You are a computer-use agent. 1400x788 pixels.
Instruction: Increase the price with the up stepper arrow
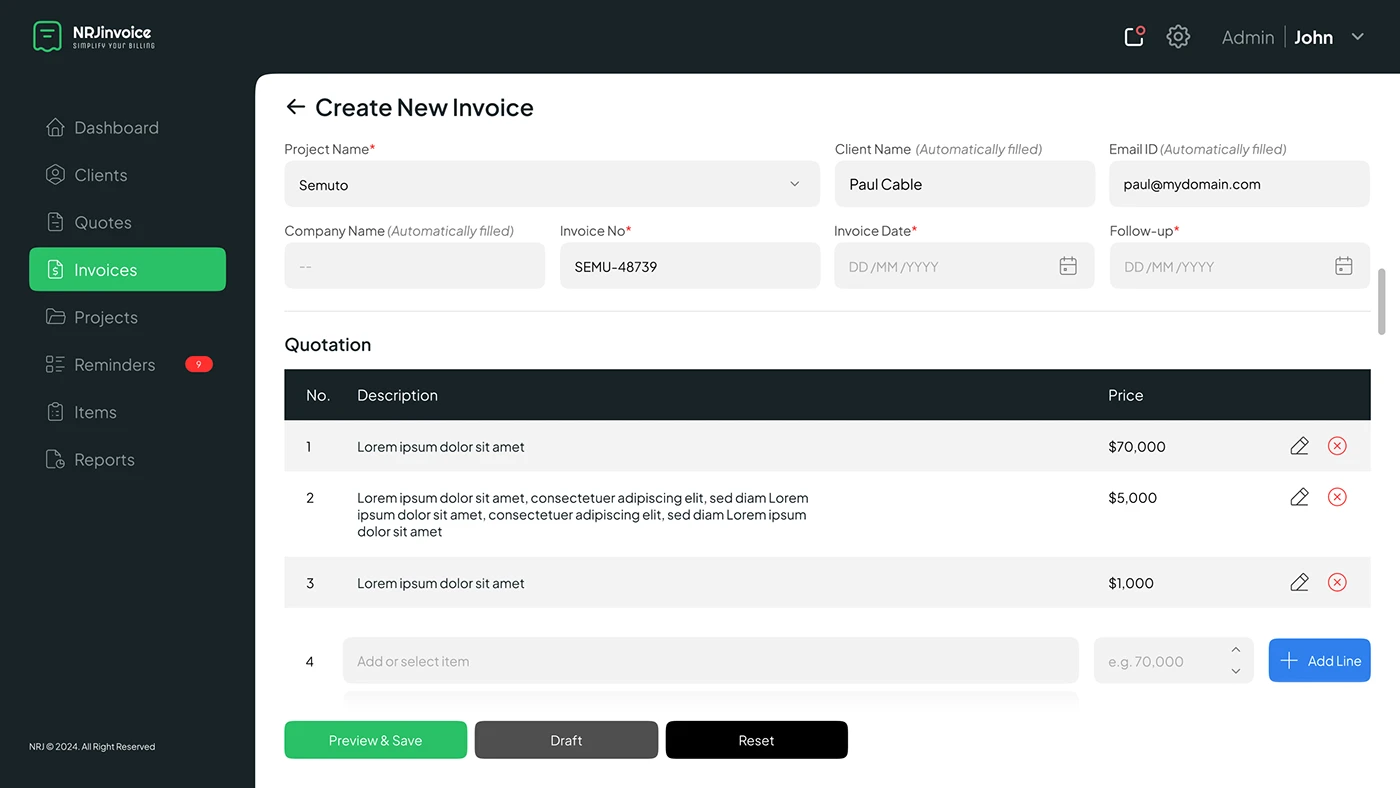pos(1236,650)
